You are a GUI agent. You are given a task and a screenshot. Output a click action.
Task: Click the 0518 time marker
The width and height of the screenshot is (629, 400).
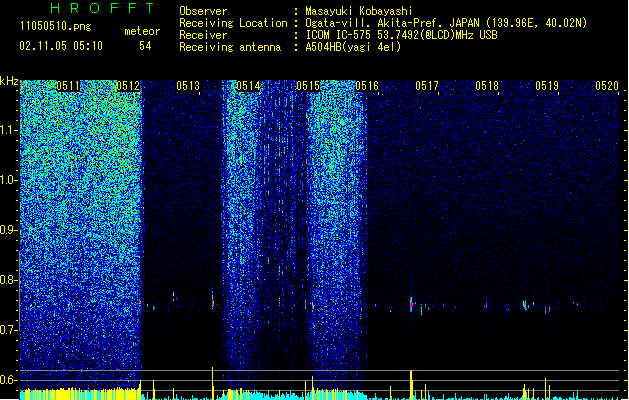(x=487, y=86)
